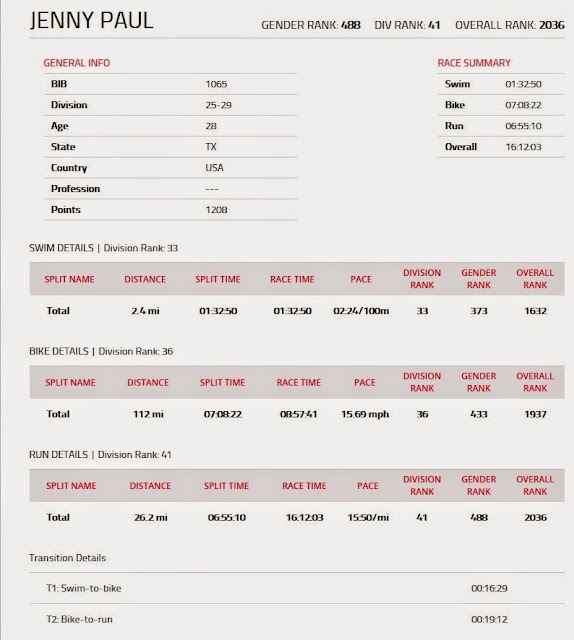Click Race Summary Swim time 01:32:50
574x640 pixels.
[x=523, y=84]
